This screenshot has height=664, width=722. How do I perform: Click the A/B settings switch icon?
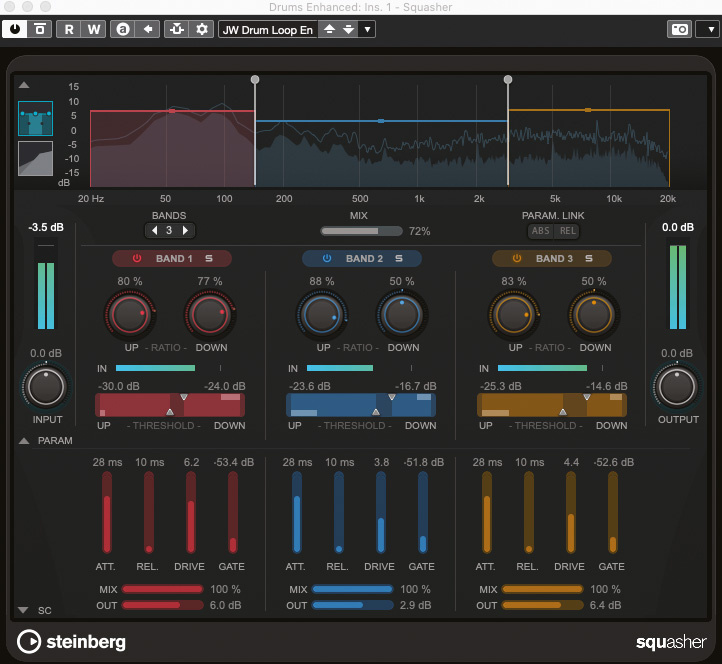[122, 29]
